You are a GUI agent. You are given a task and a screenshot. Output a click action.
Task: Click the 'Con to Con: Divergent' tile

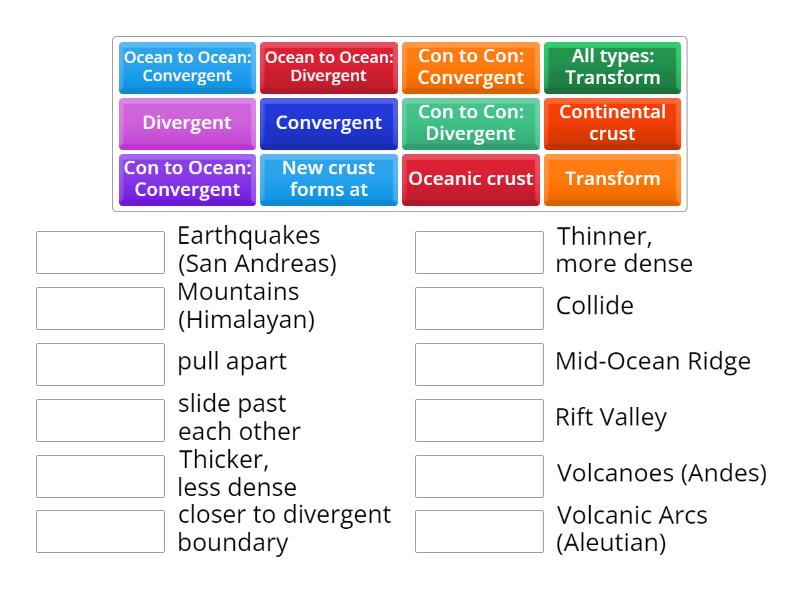coord(470,123)
